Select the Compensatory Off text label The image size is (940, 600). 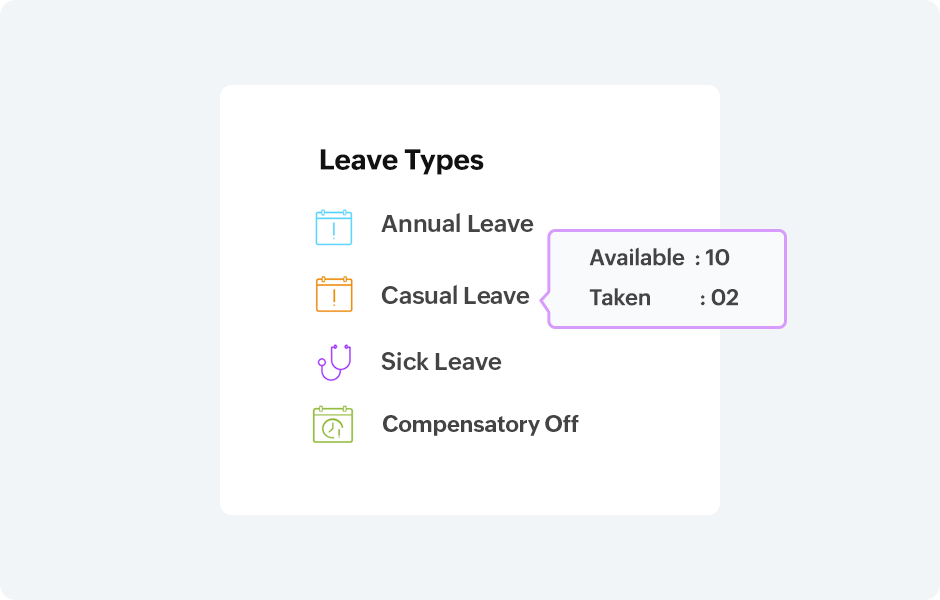tap(480, 424)
